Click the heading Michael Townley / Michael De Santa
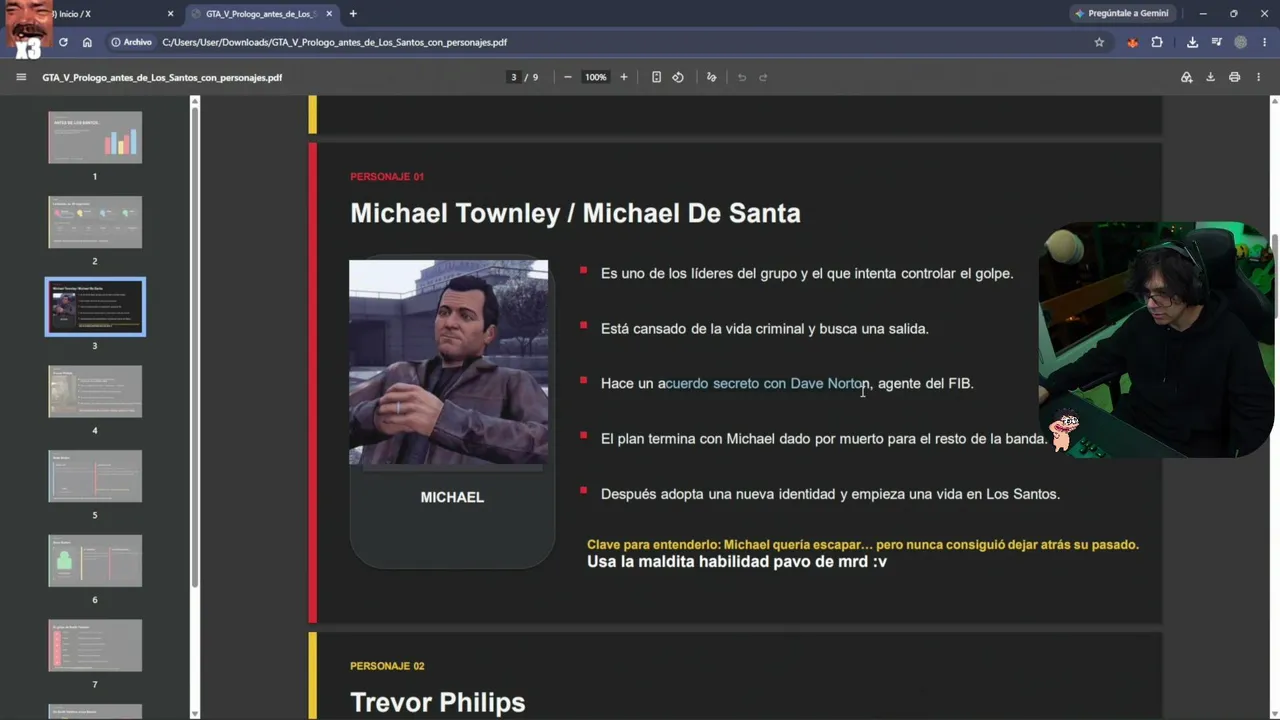Image resolution: width=1280 pixels, height=720 pixels. click(575, 213)
